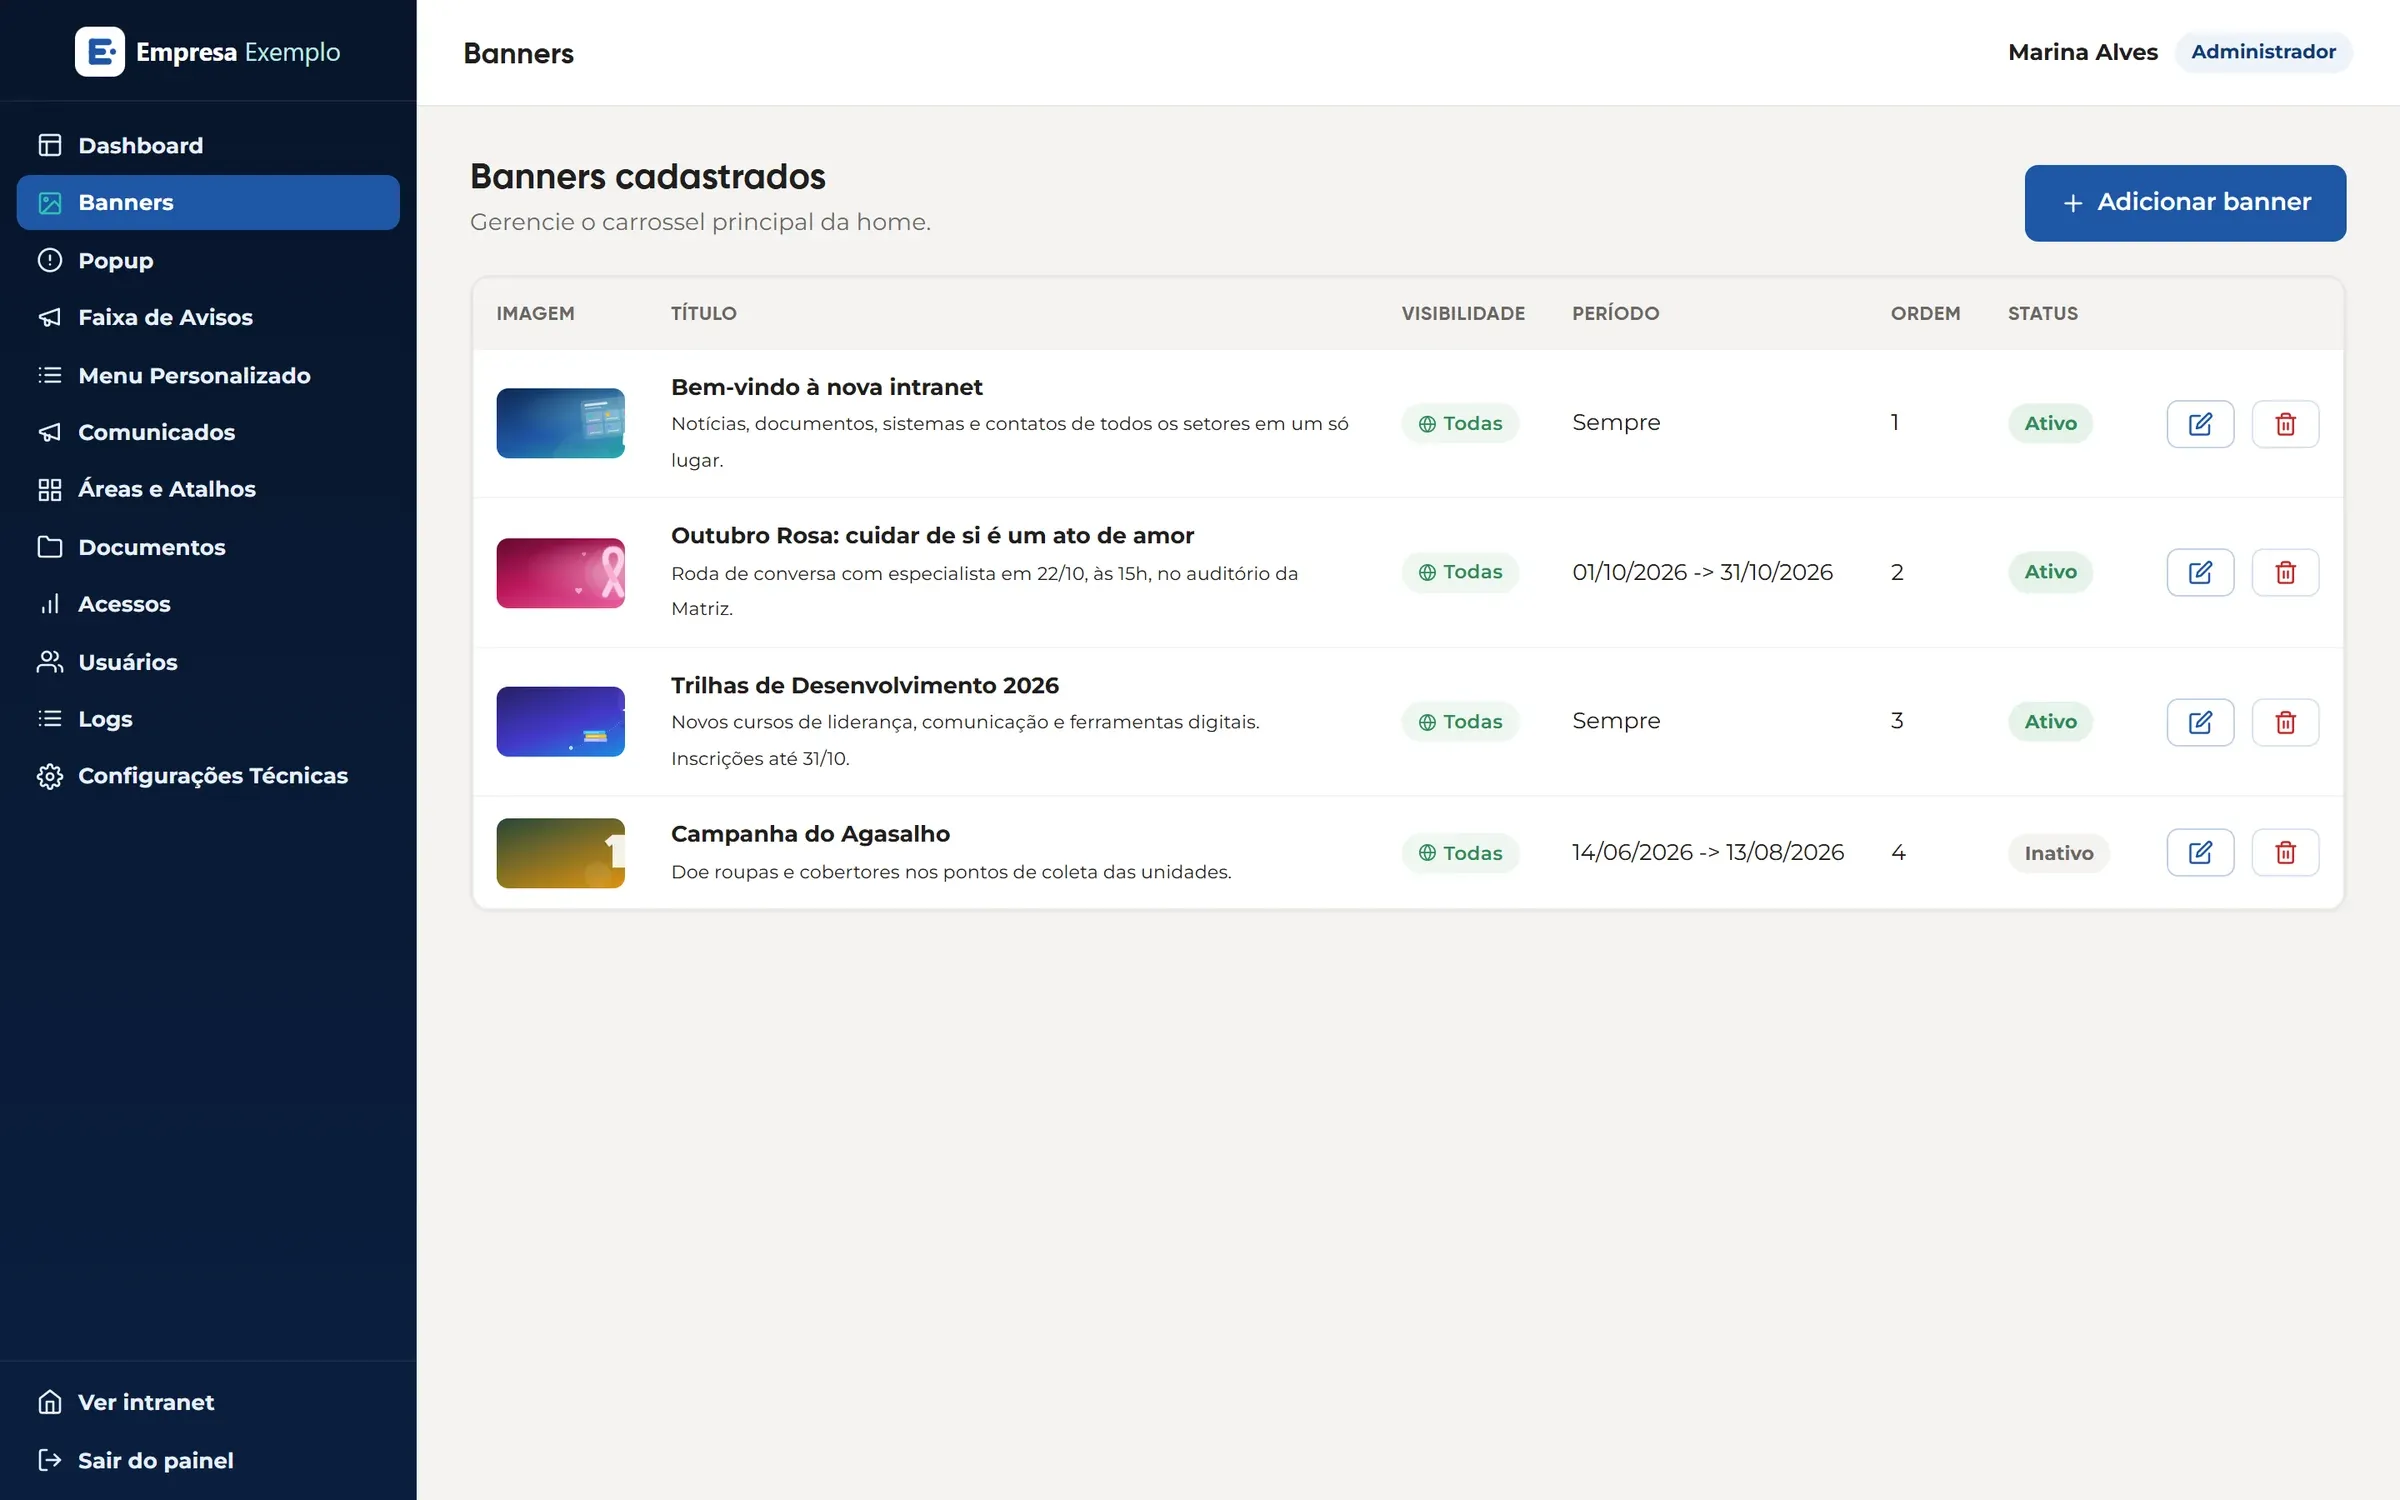The height and width of the screenshot is (1500, 2400).
Task: Delete the Bem-vindo à nova intranet banner
Action: [2285, 424]
